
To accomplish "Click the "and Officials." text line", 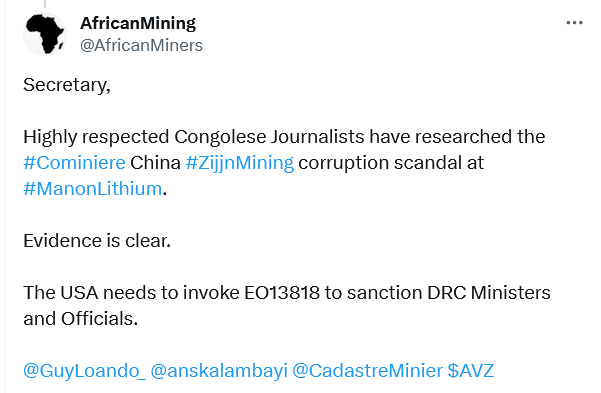I will coord(80,319).
